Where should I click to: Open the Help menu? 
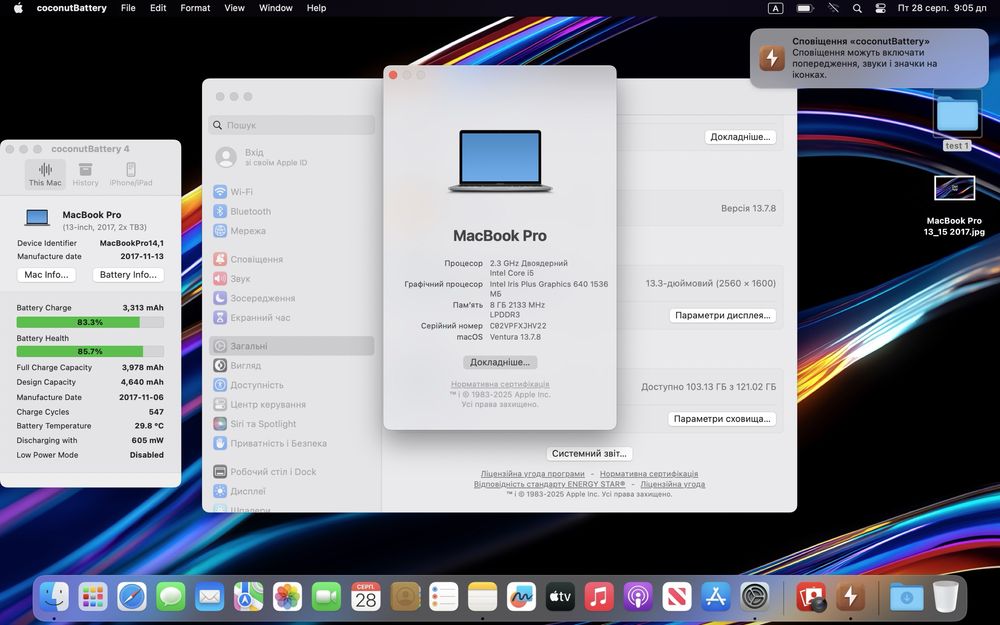click(x=316, y=8)
